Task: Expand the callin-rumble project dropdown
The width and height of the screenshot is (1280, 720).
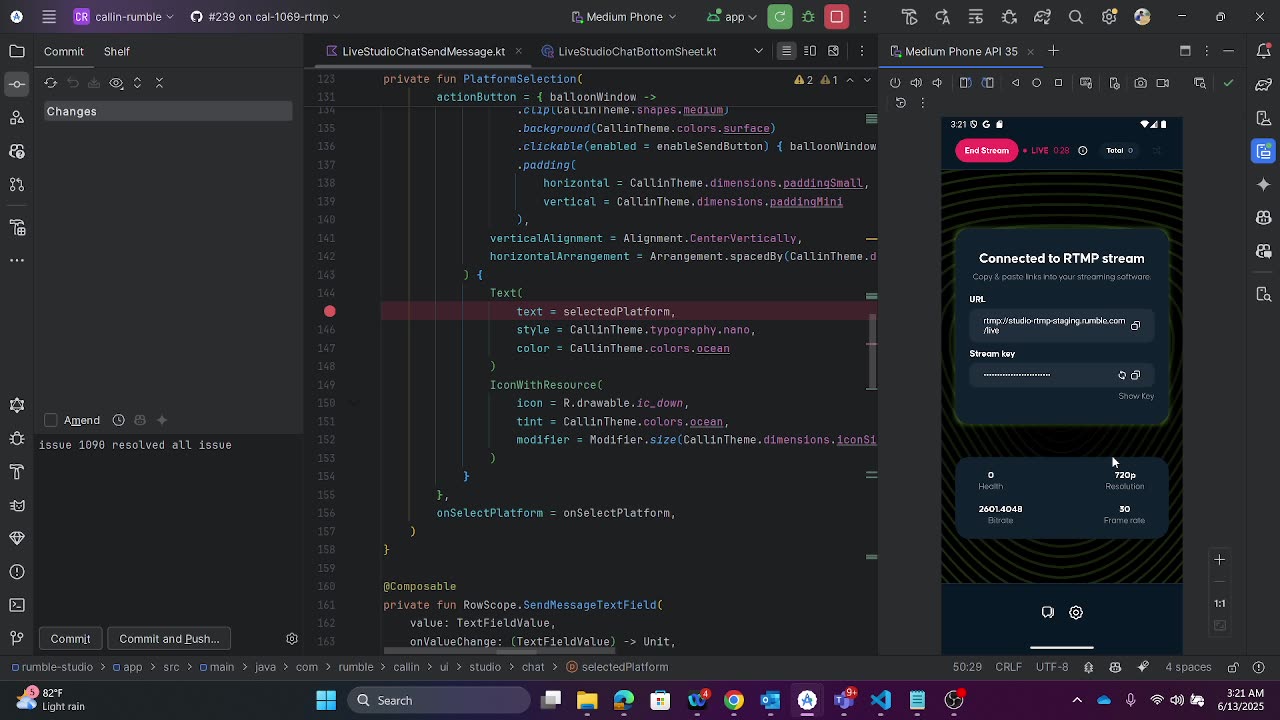Action: tap(124, 17)
